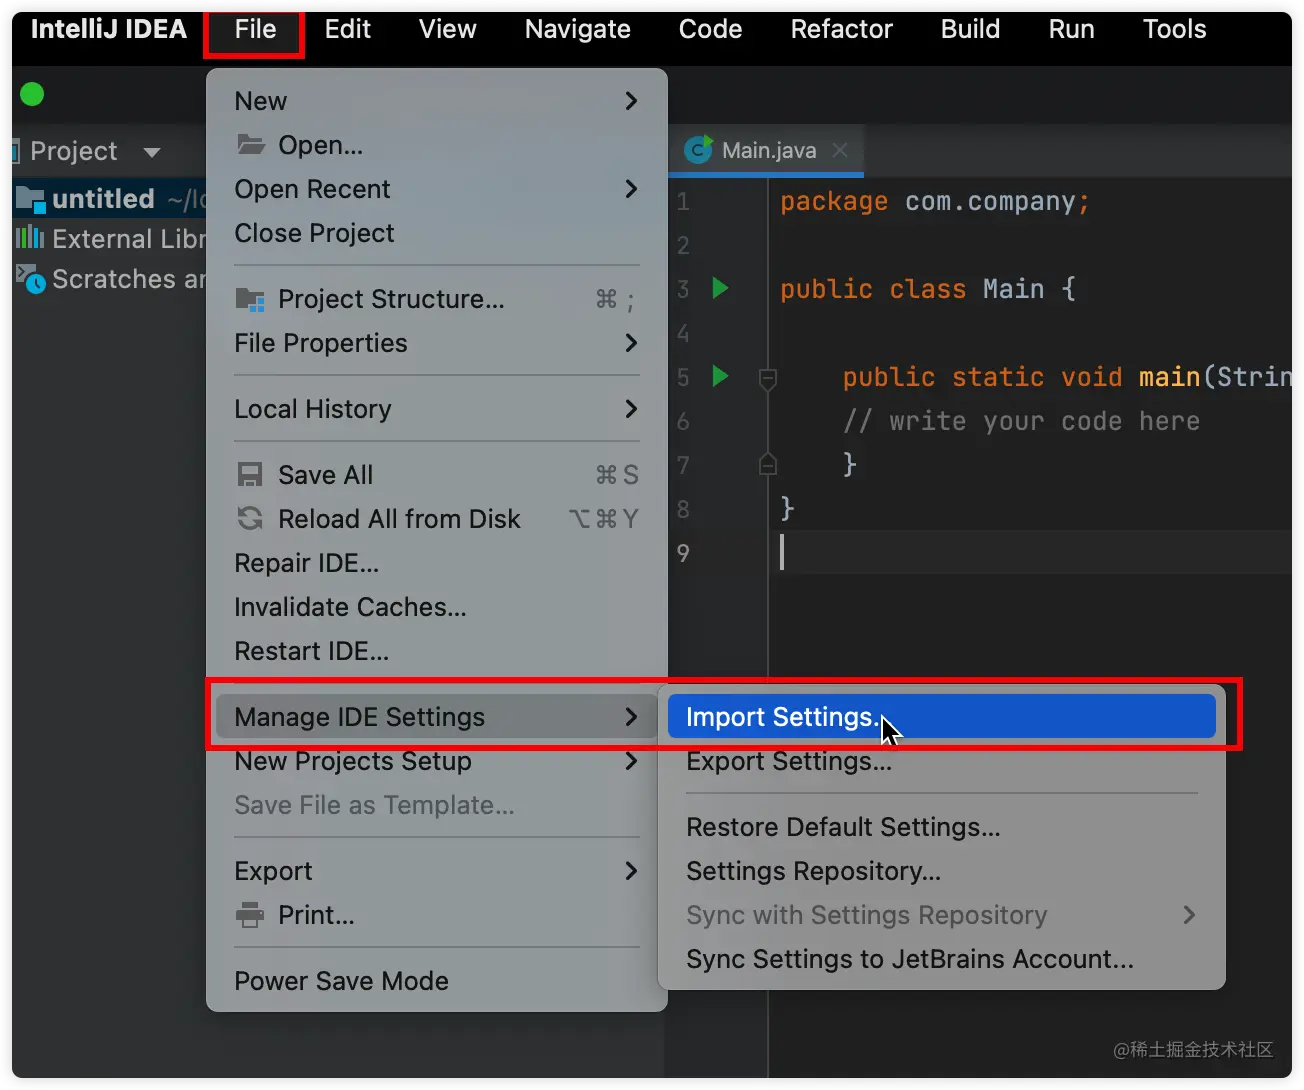
Task: Open the Run menu
Action: pos(1071,30)
